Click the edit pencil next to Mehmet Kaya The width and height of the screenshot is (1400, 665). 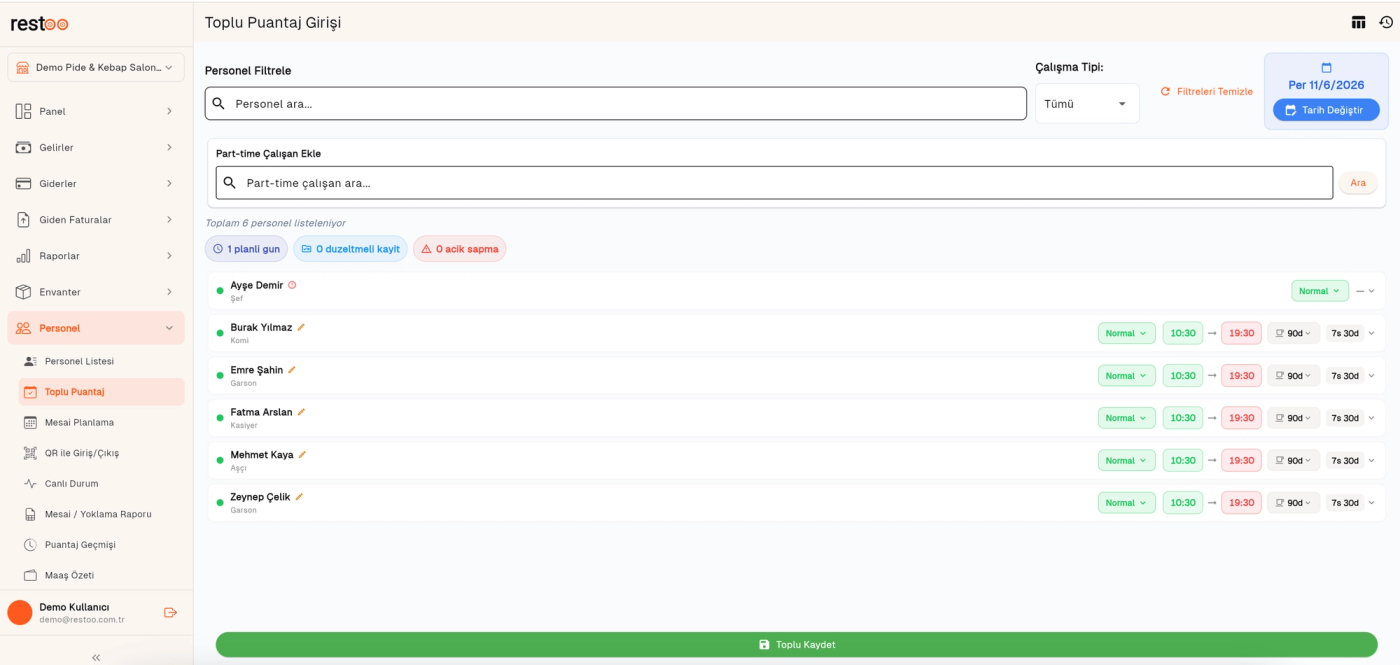(x=302, y=455)
